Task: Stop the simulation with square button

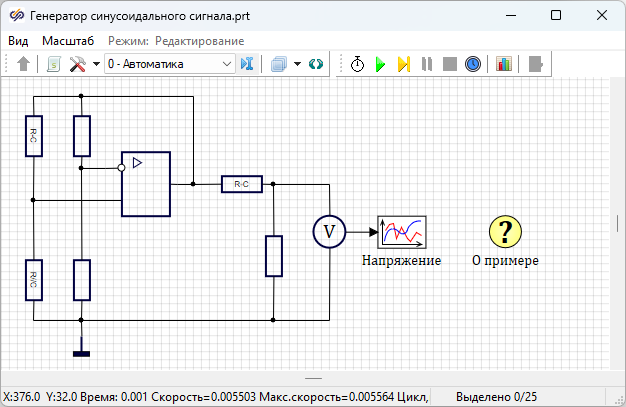Action: click(449, 64)
